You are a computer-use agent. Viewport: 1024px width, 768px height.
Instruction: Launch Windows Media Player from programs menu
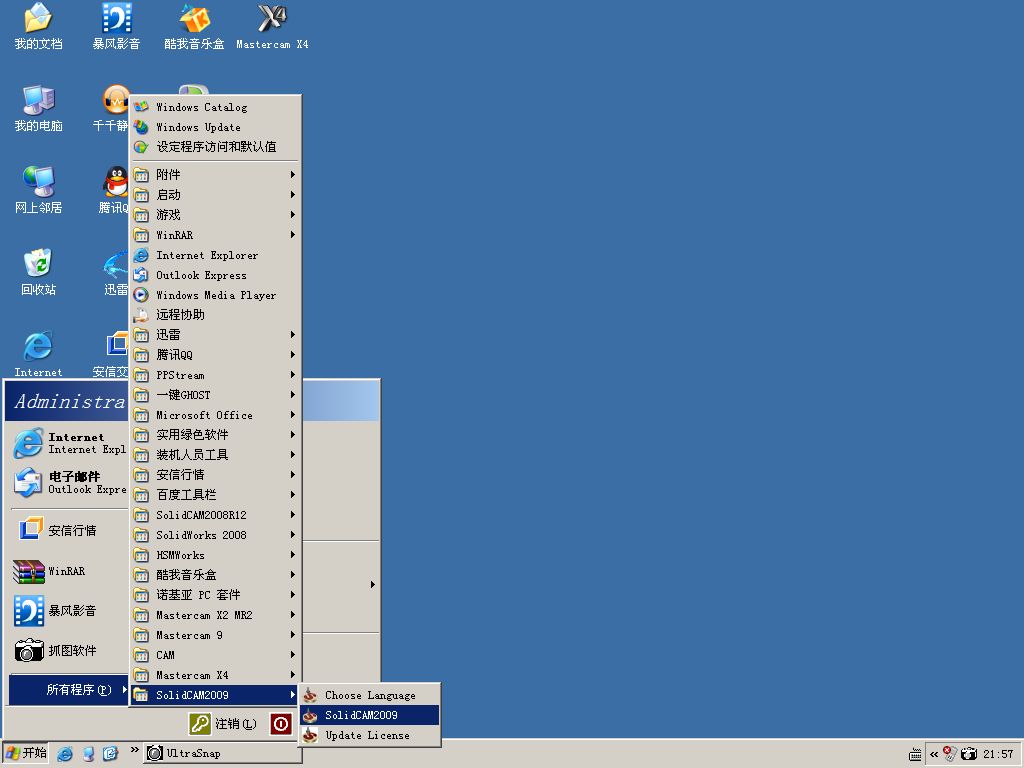[x=216, y=295]
